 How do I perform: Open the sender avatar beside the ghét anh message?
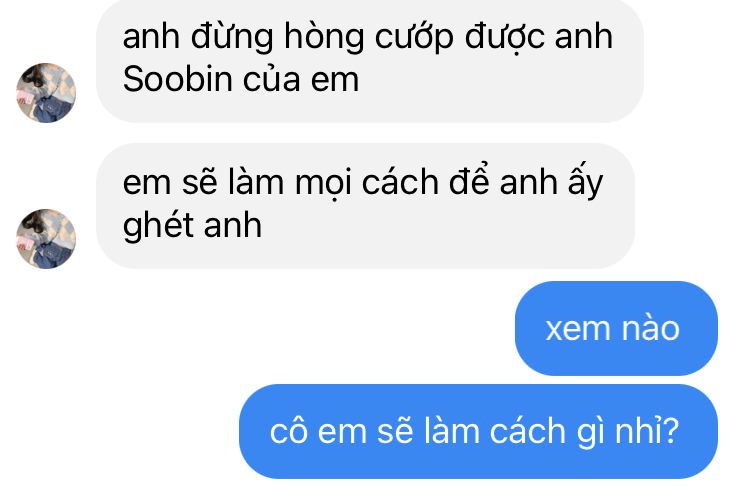[46, 239]
